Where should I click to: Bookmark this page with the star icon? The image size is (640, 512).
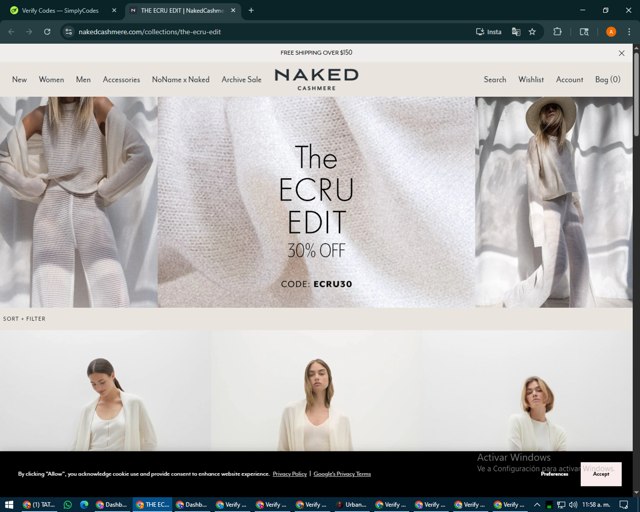coord(532,32)
